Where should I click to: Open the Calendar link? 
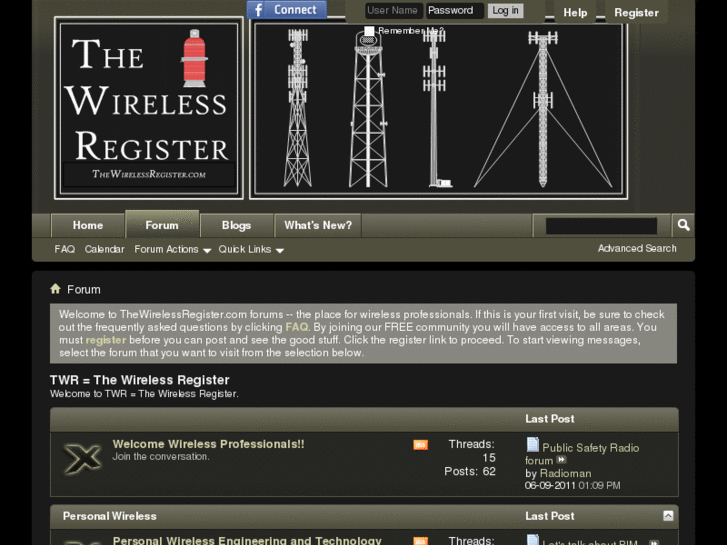(x=104, y=250)
